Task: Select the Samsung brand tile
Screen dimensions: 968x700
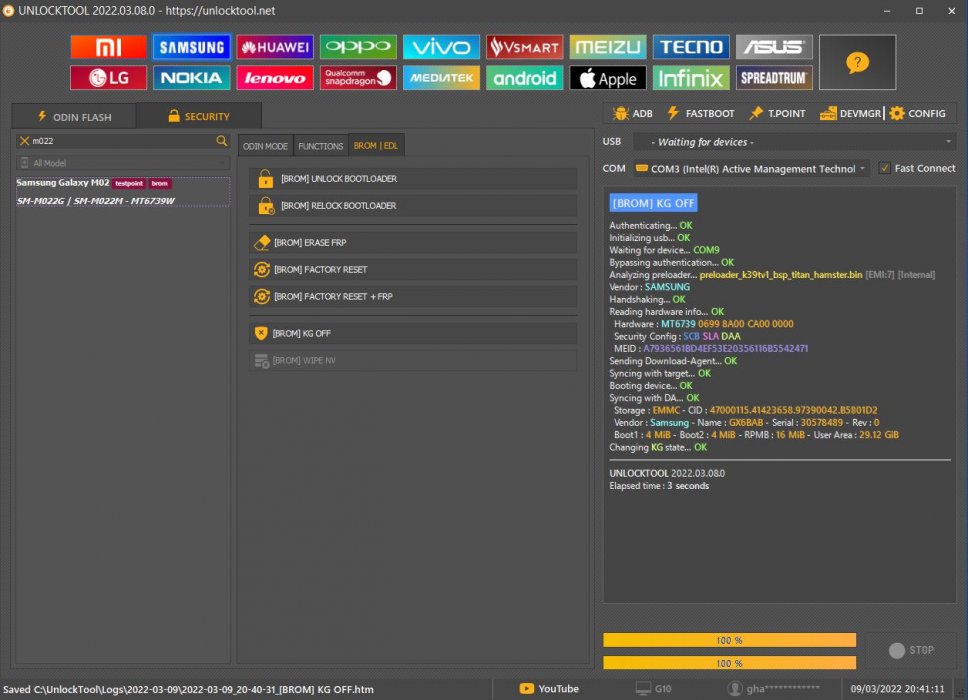Action: [191, 47]
